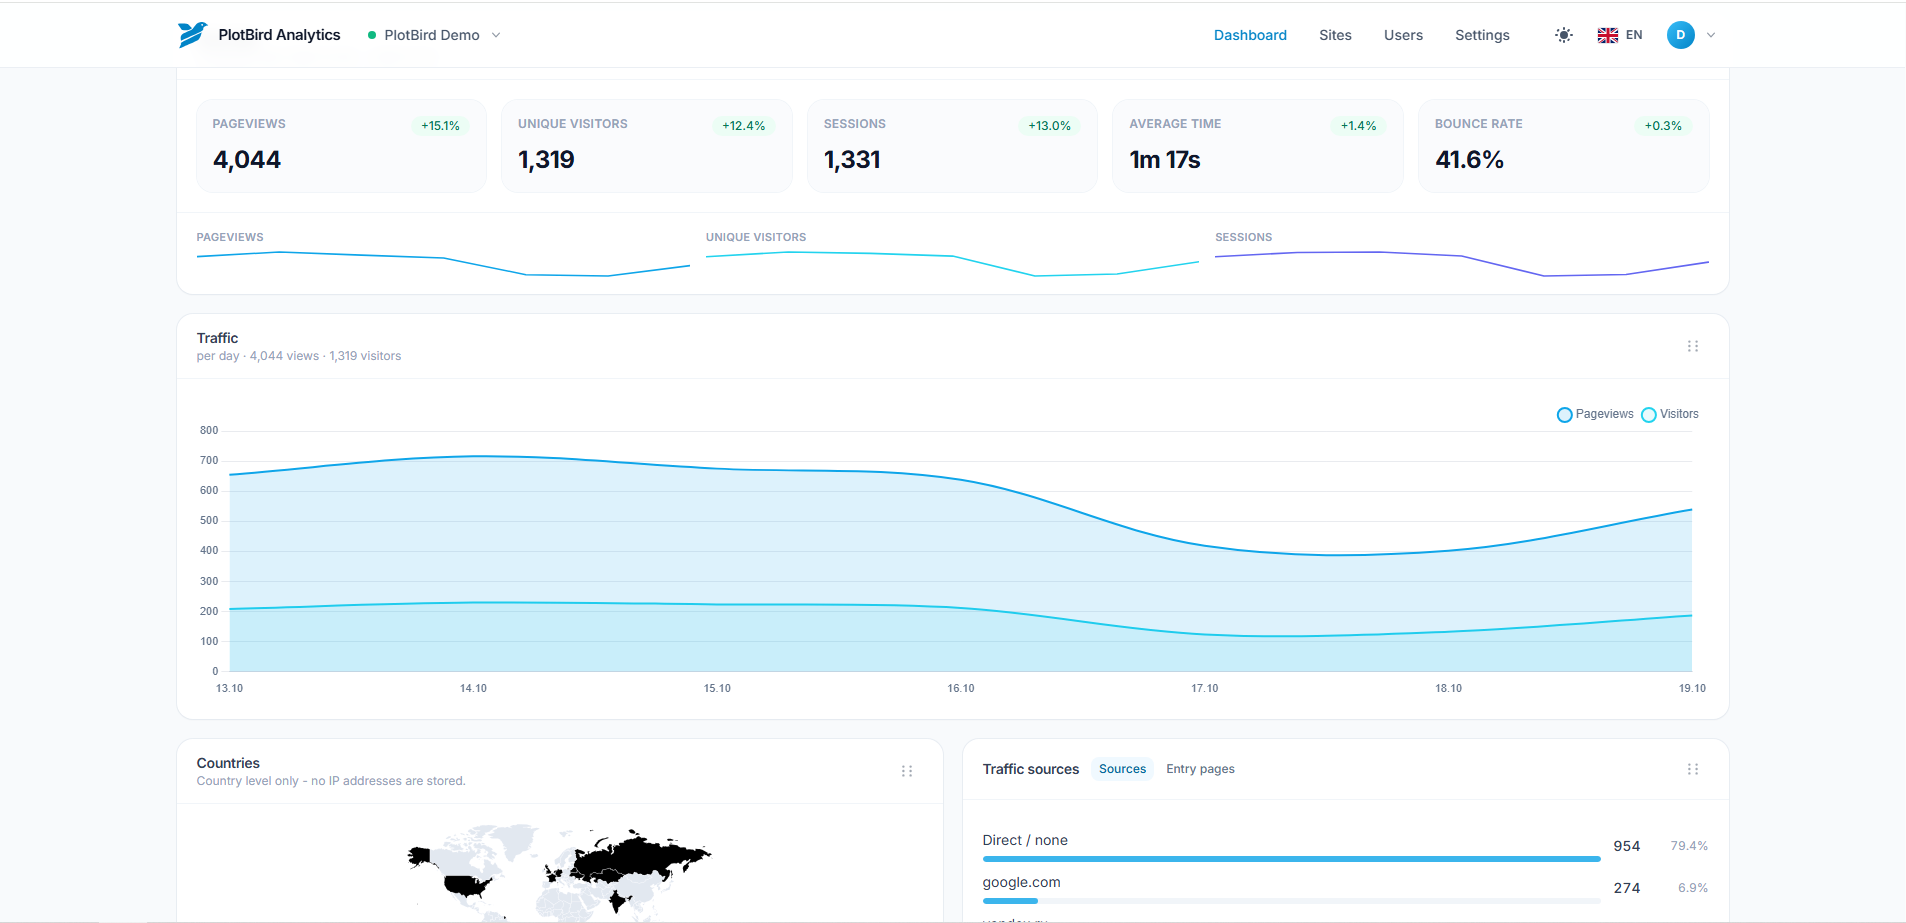
Task: Select the EN language selector
Action: [x=1634, y=35]
